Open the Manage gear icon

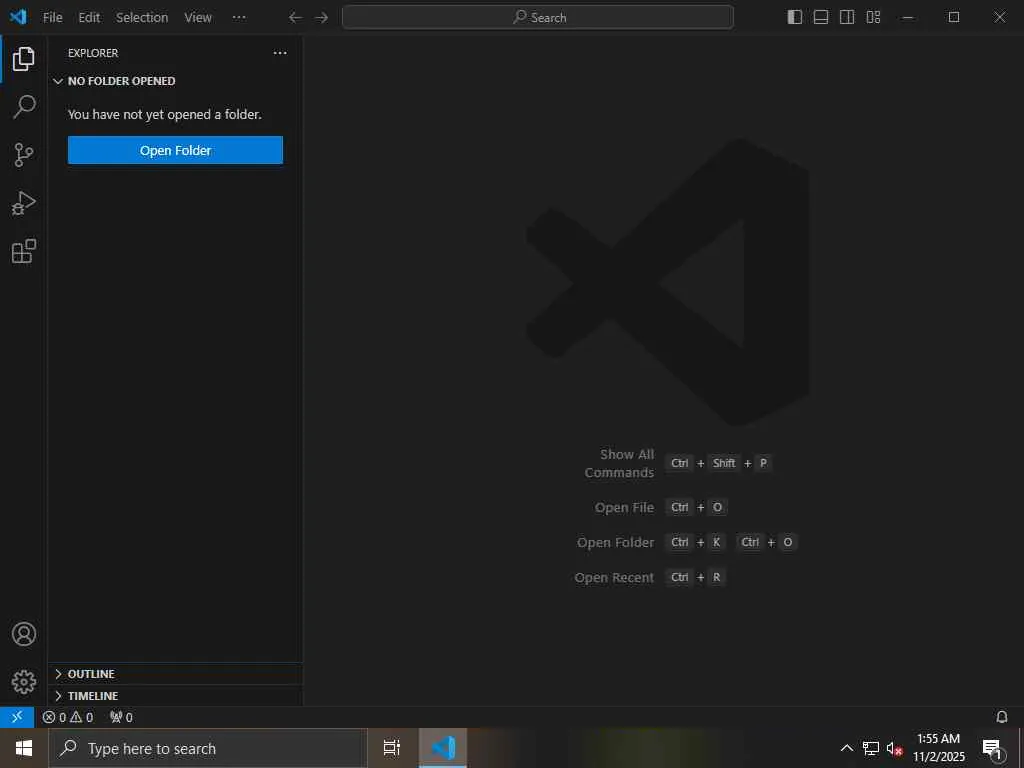click(x=24, y=682)
